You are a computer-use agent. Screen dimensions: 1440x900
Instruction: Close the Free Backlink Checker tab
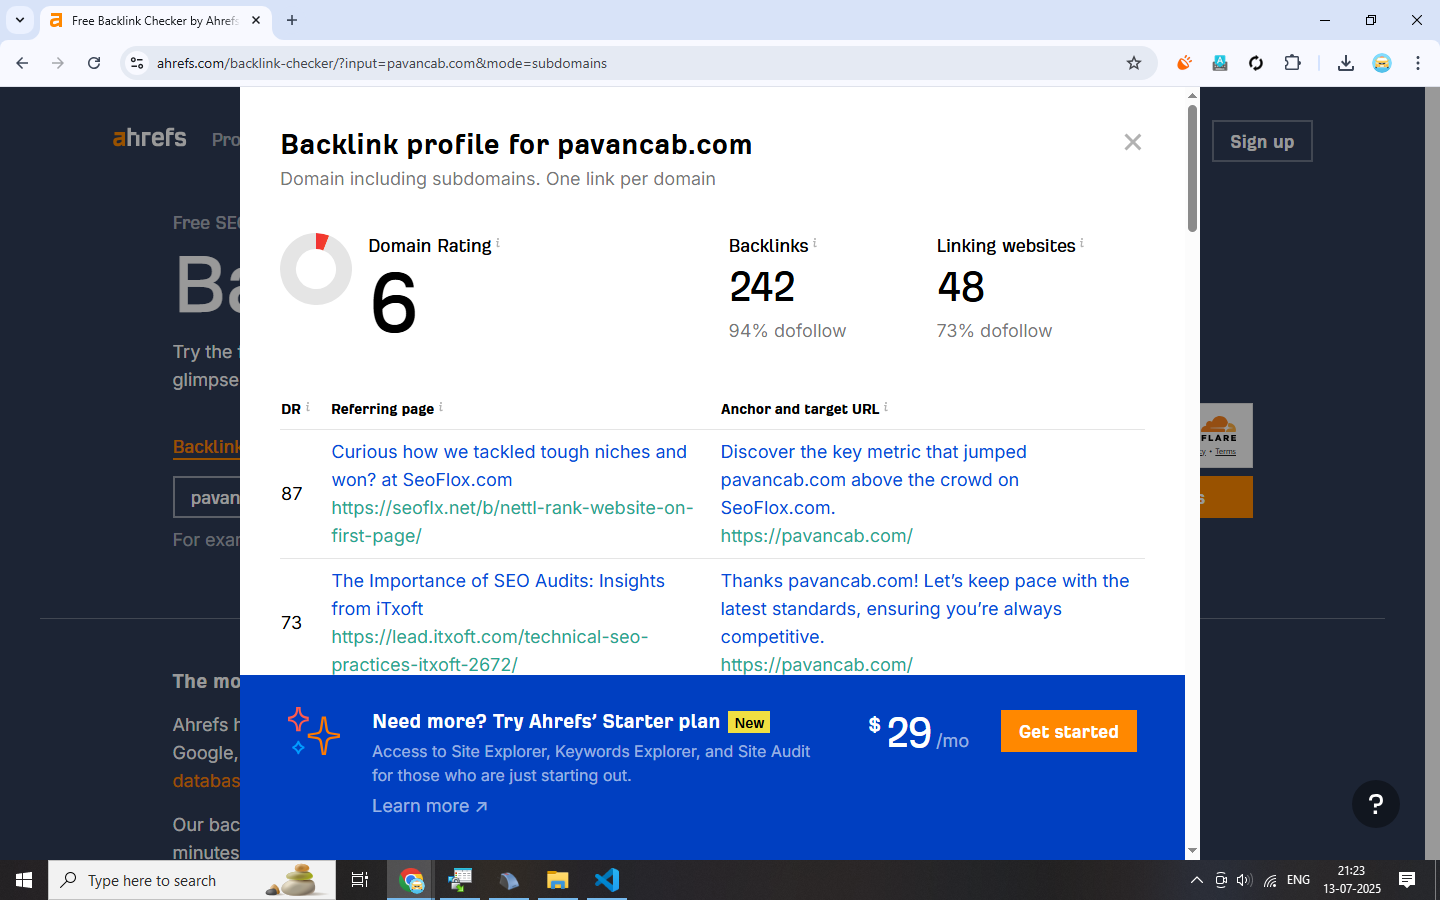click(256, 20)
